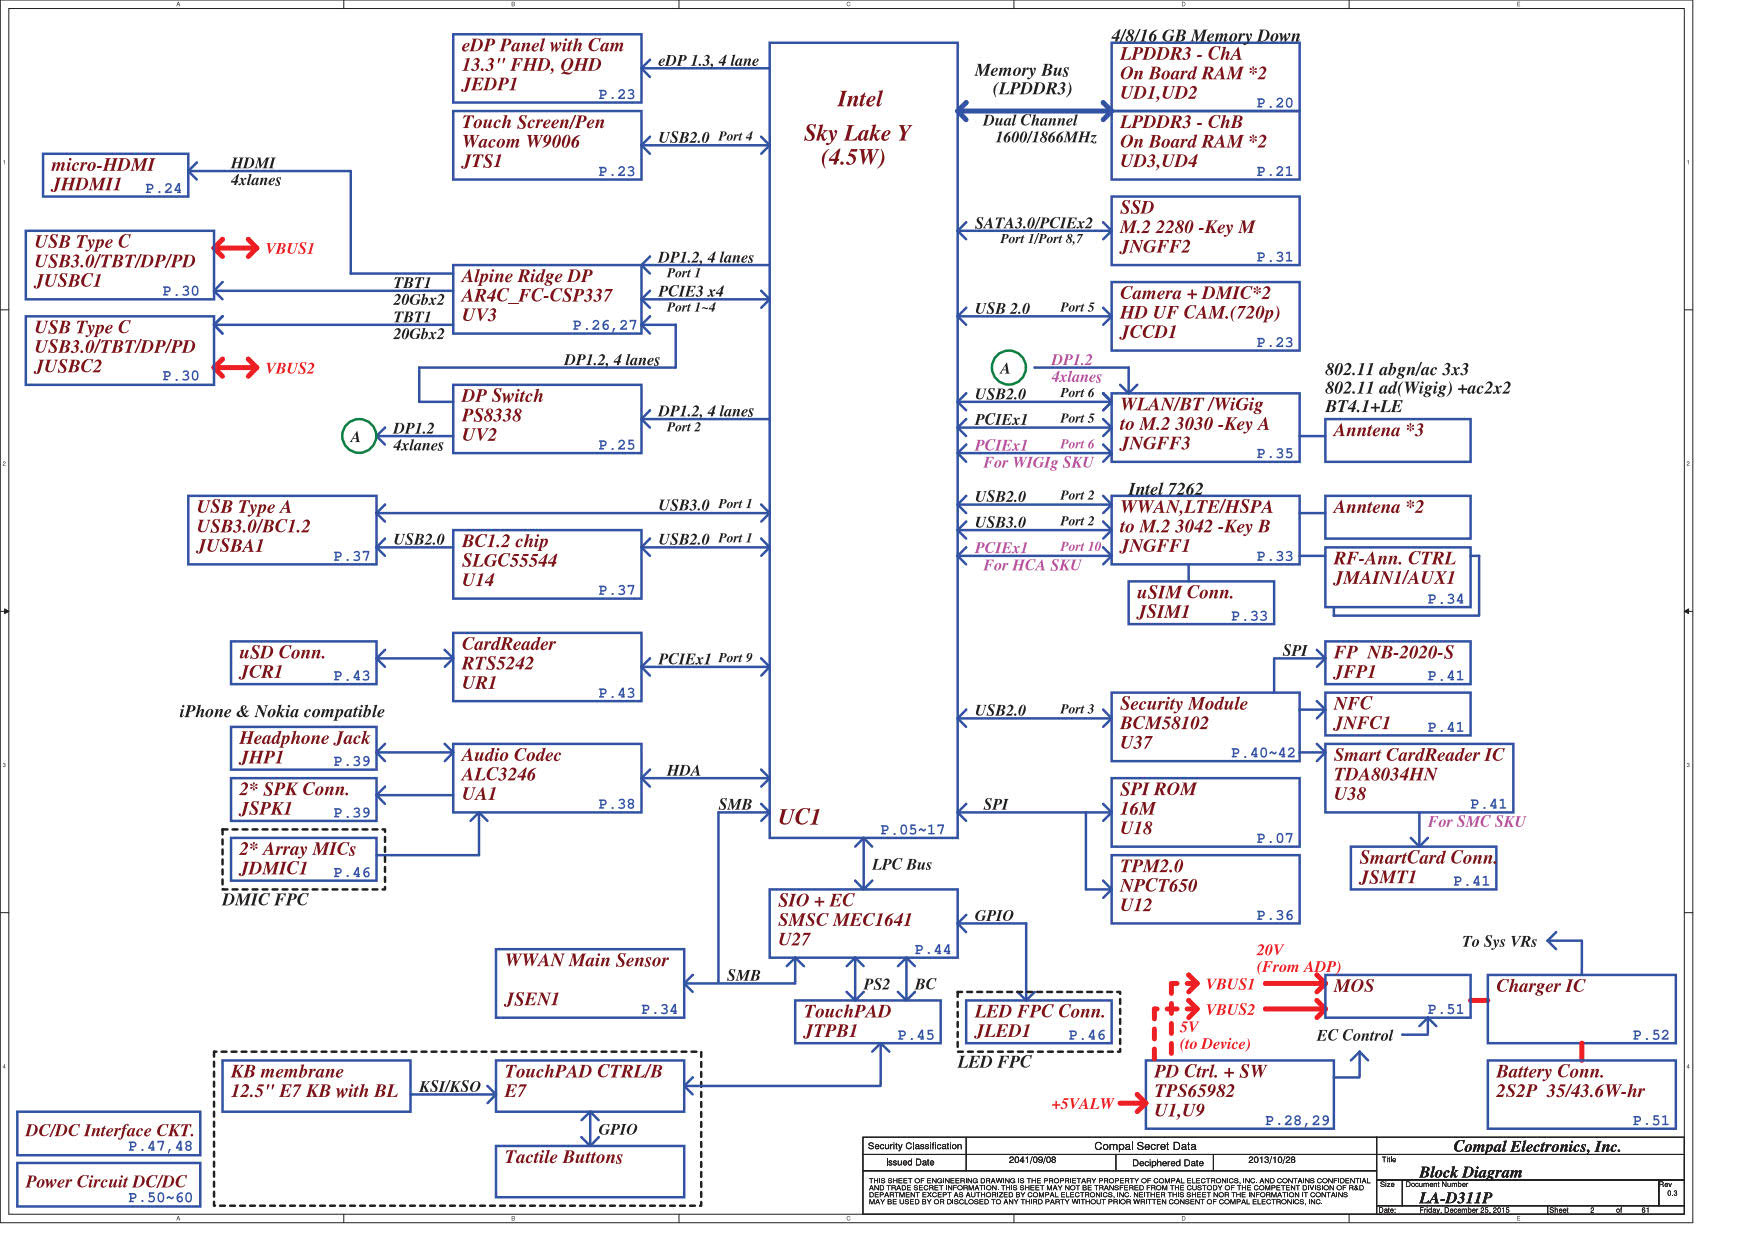
Task: Select the Audio Codec ALC3246 block
Action: click(547, 778)
